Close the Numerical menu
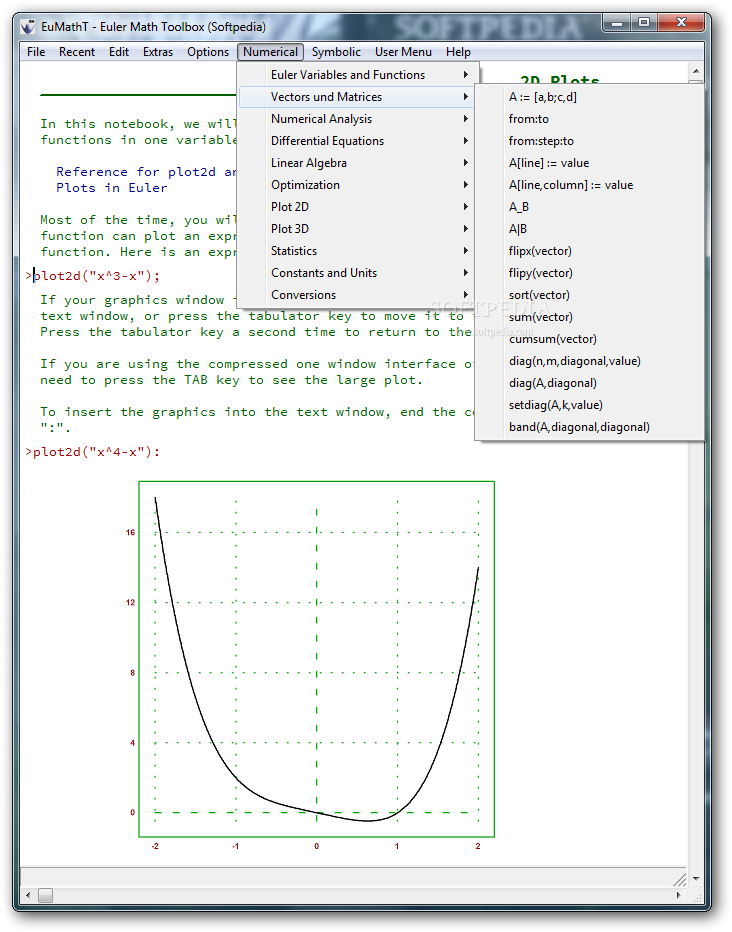The width and height of the screenshot is (732, 932). (270, 52)
